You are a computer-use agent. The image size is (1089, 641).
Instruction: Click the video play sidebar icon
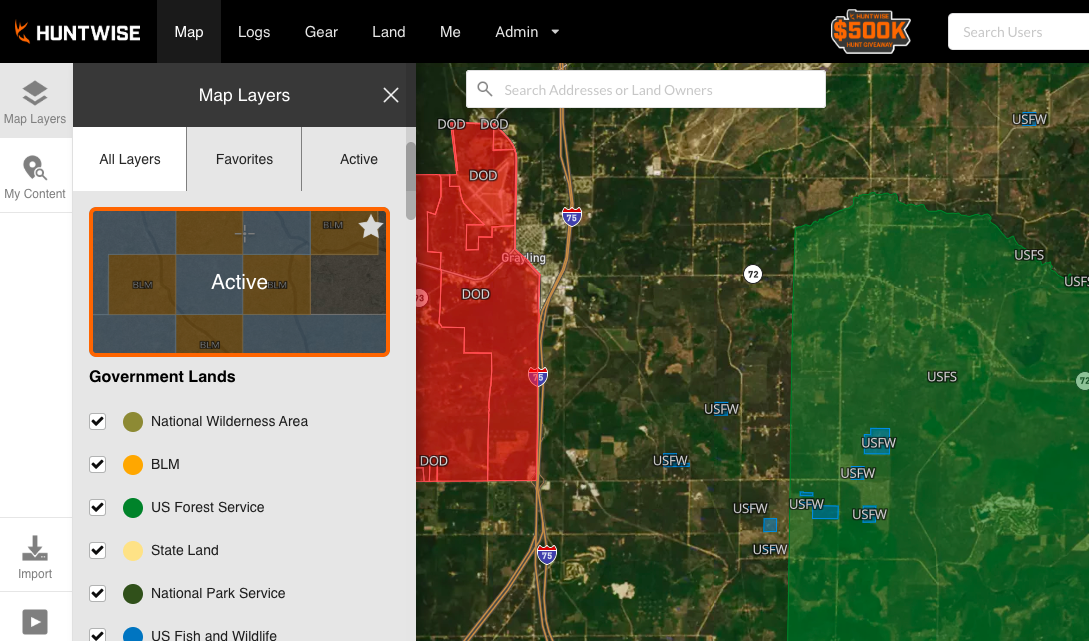click(x=35, y=622)
